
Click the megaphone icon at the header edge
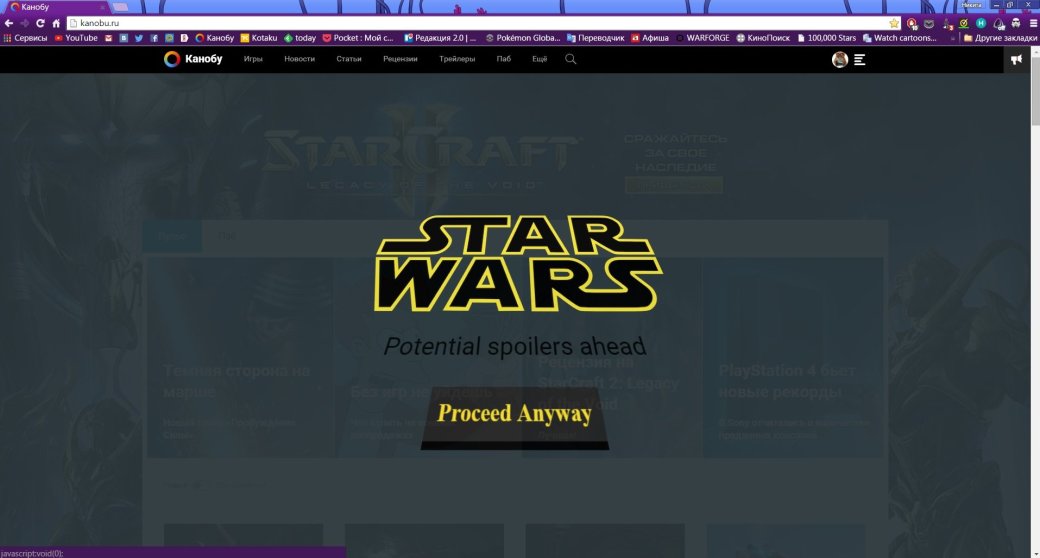click(1016, 60)
